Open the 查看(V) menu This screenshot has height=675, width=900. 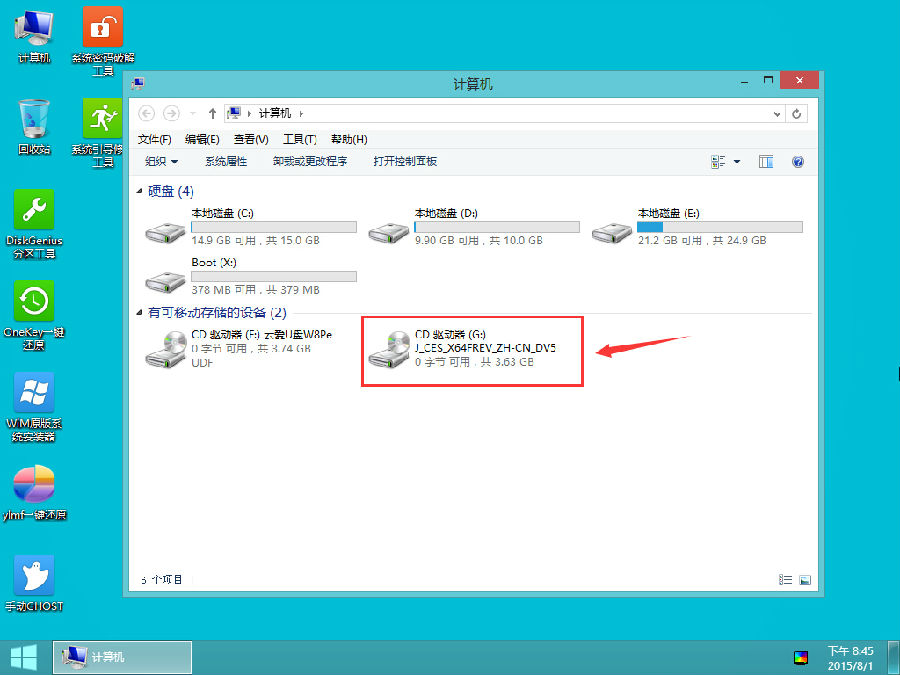tap(251, 138)
